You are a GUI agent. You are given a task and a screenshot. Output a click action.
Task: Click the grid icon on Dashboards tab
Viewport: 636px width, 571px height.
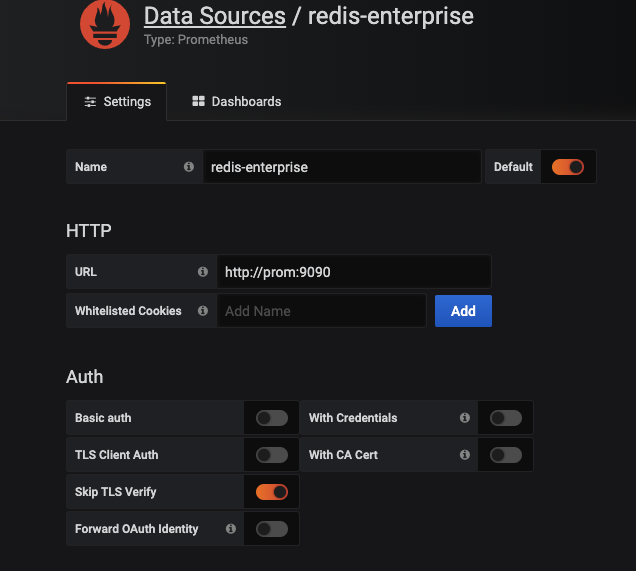198,101
